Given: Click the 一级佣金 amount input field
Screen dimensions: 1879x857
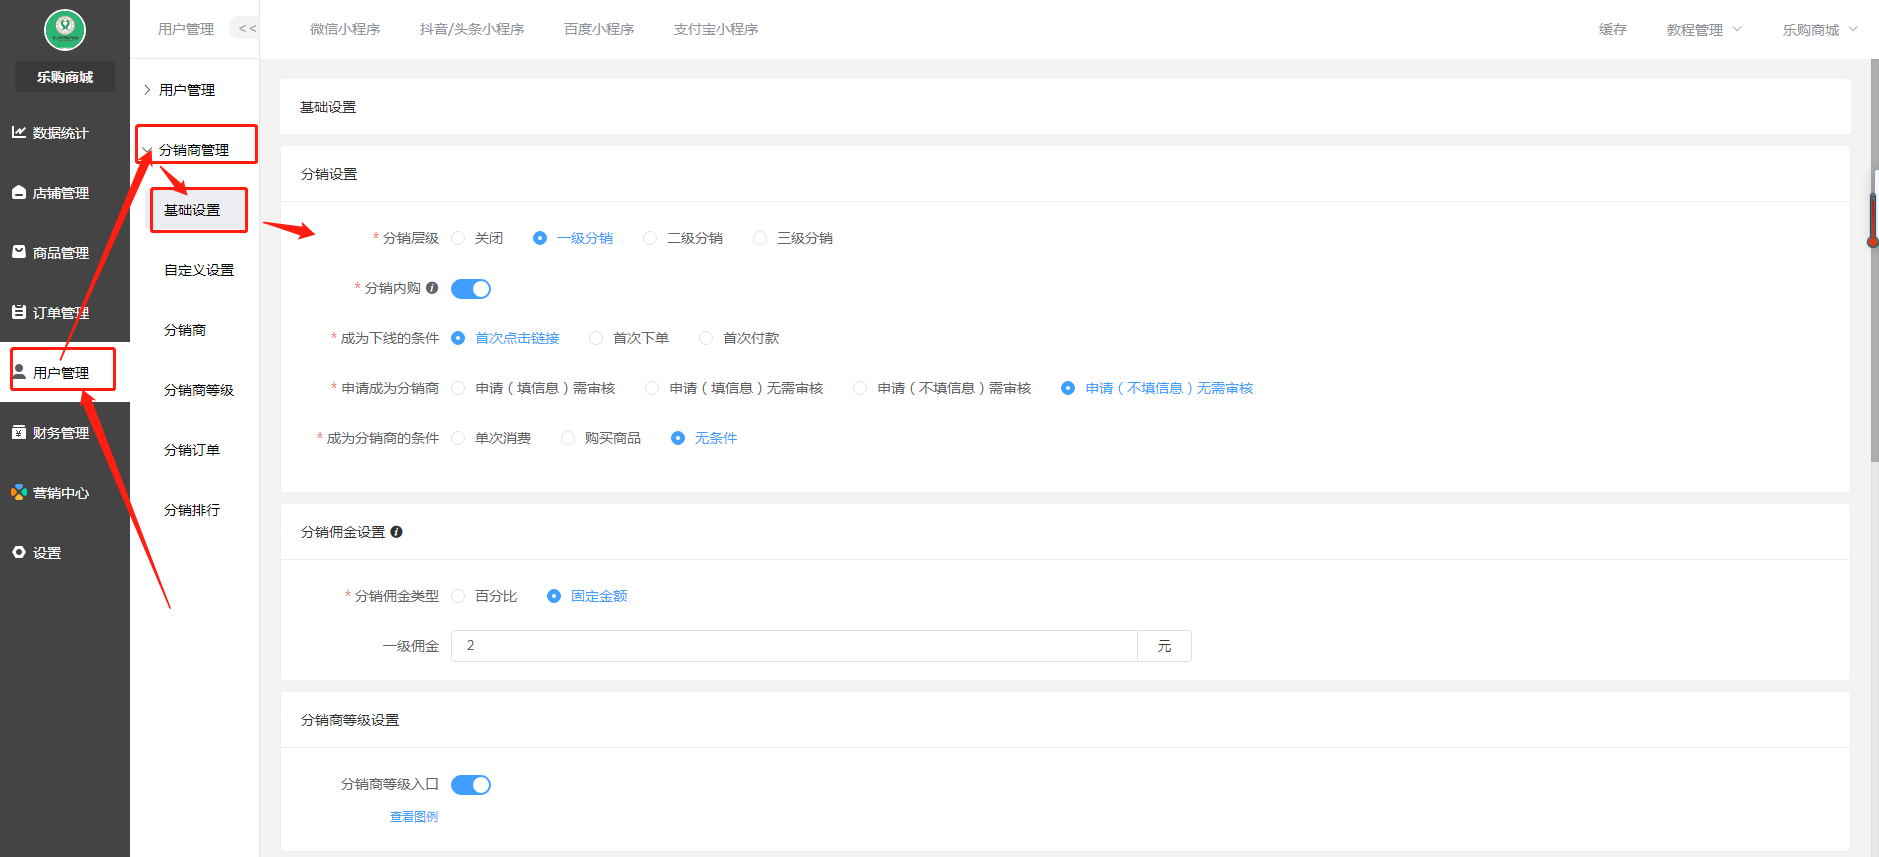Looking at the screenshot, I should pyautogui.click(x=794, y=646).
